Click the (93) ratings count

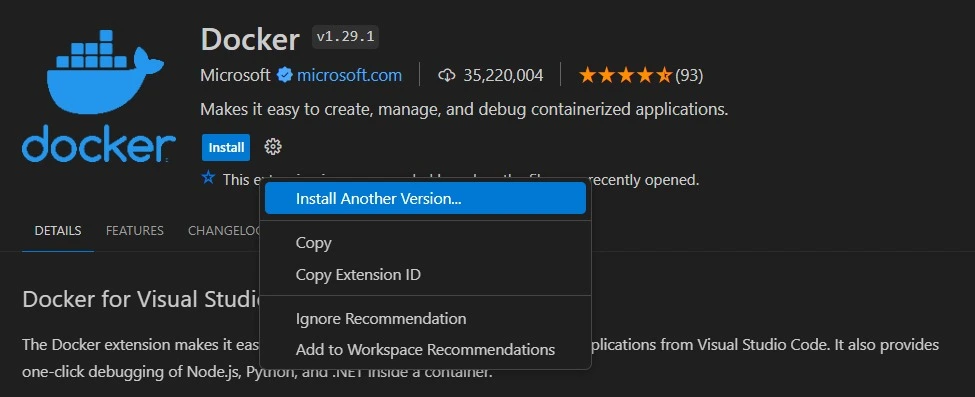689,76
